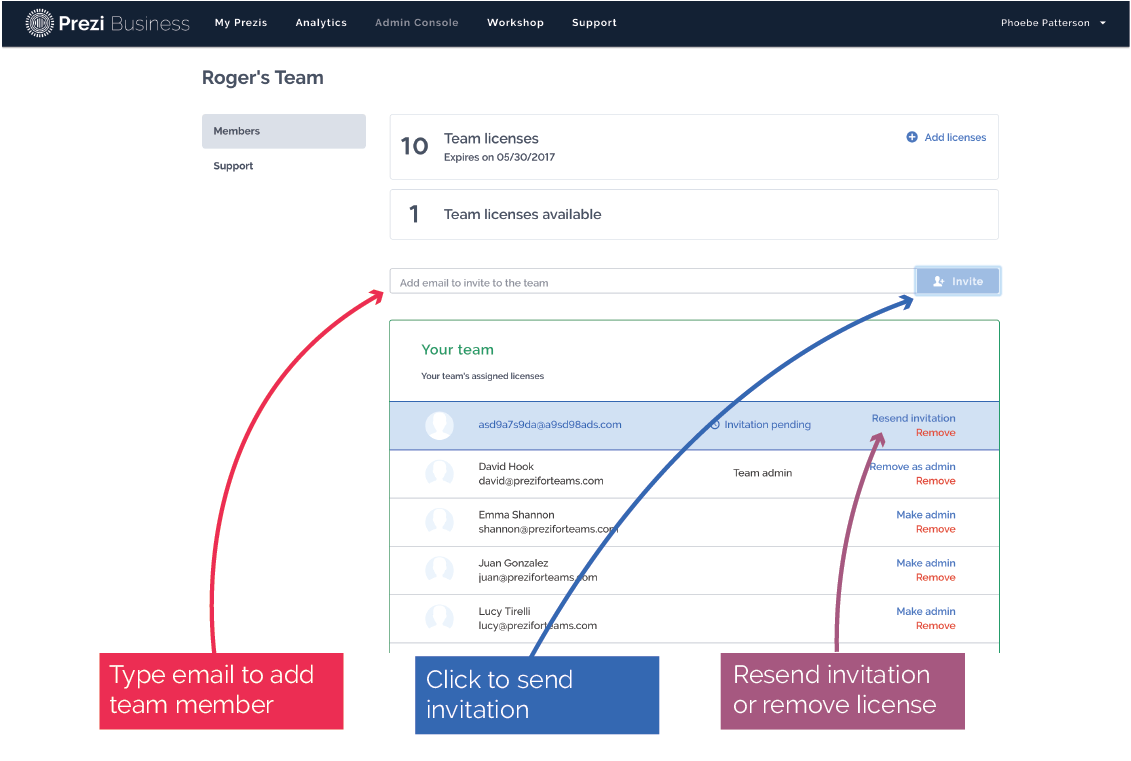Focus the add email invite field

(x=650, y=282)
